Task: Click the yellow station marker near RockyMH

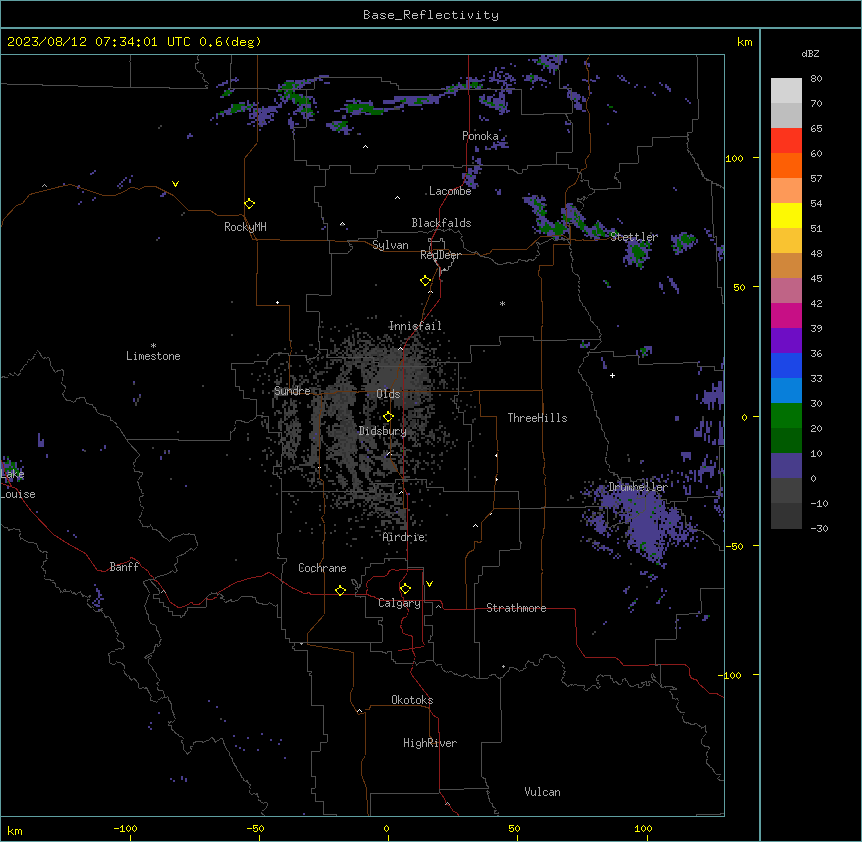Action: [250, 204]
